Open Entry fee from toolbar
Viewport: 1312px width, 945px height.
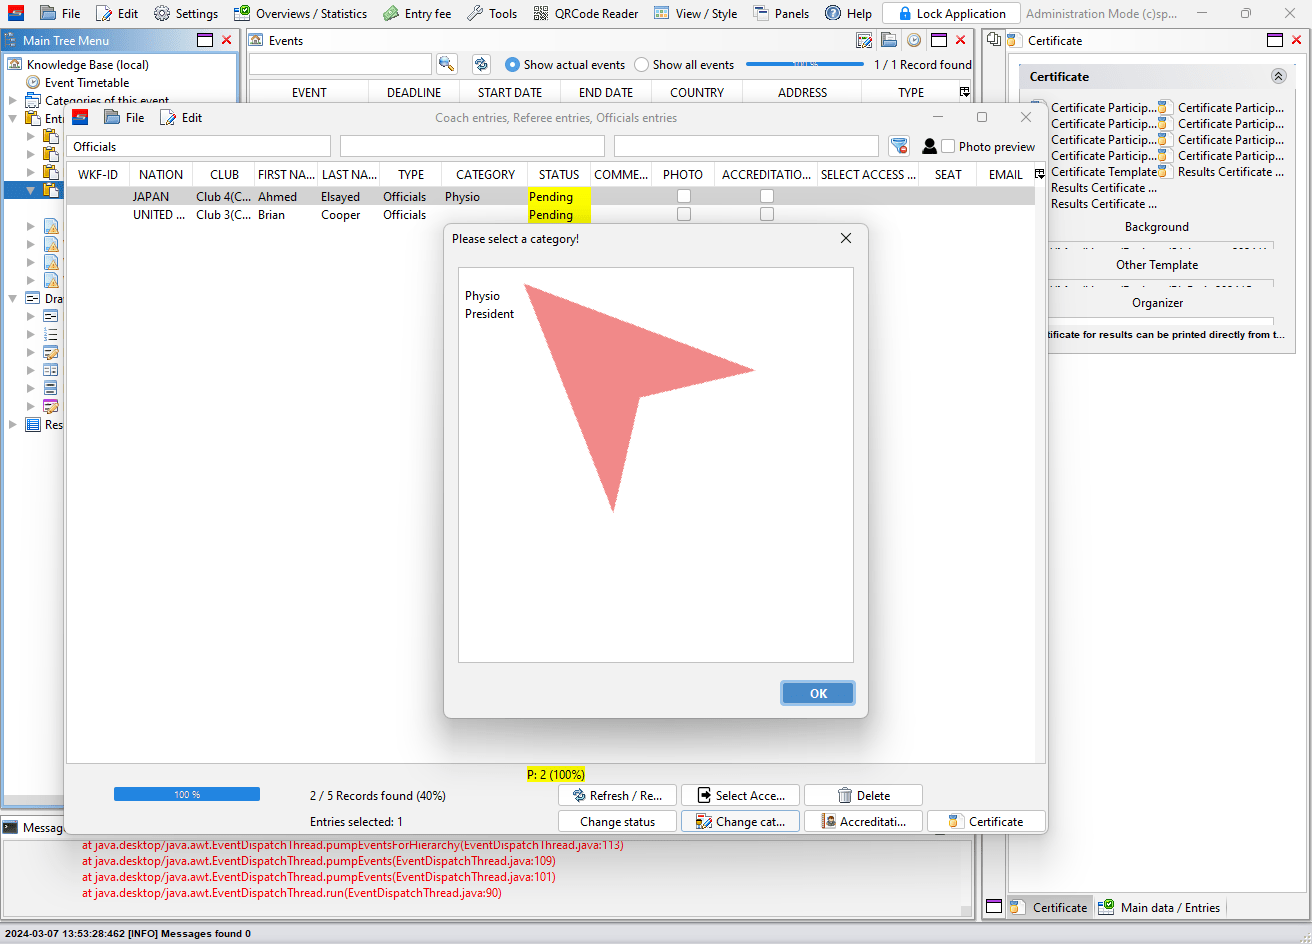(x=416, y=14)
